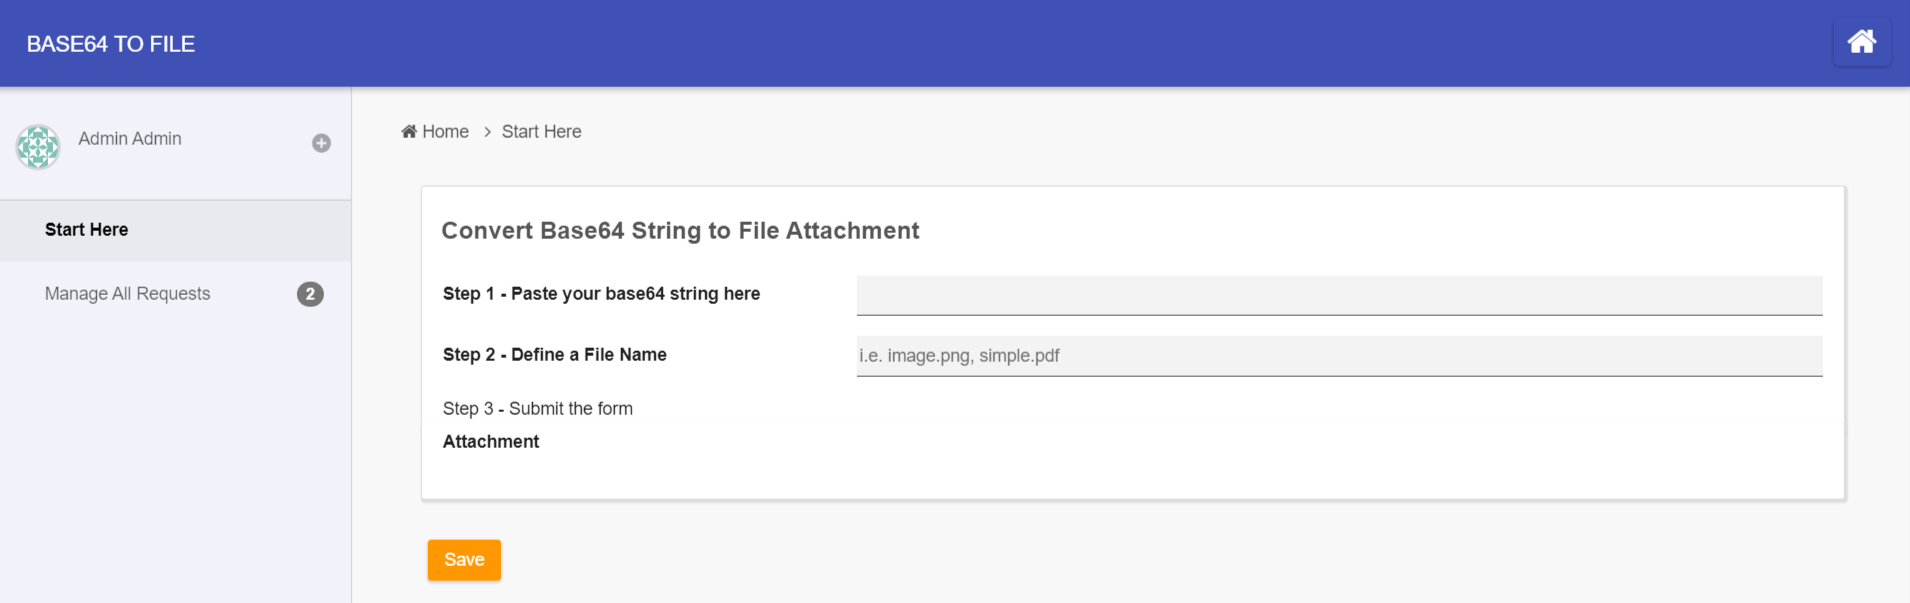This screenshot has height=603, width=1910.
Task: Focus the File Name input field
Action: (x=1339, y=356)
